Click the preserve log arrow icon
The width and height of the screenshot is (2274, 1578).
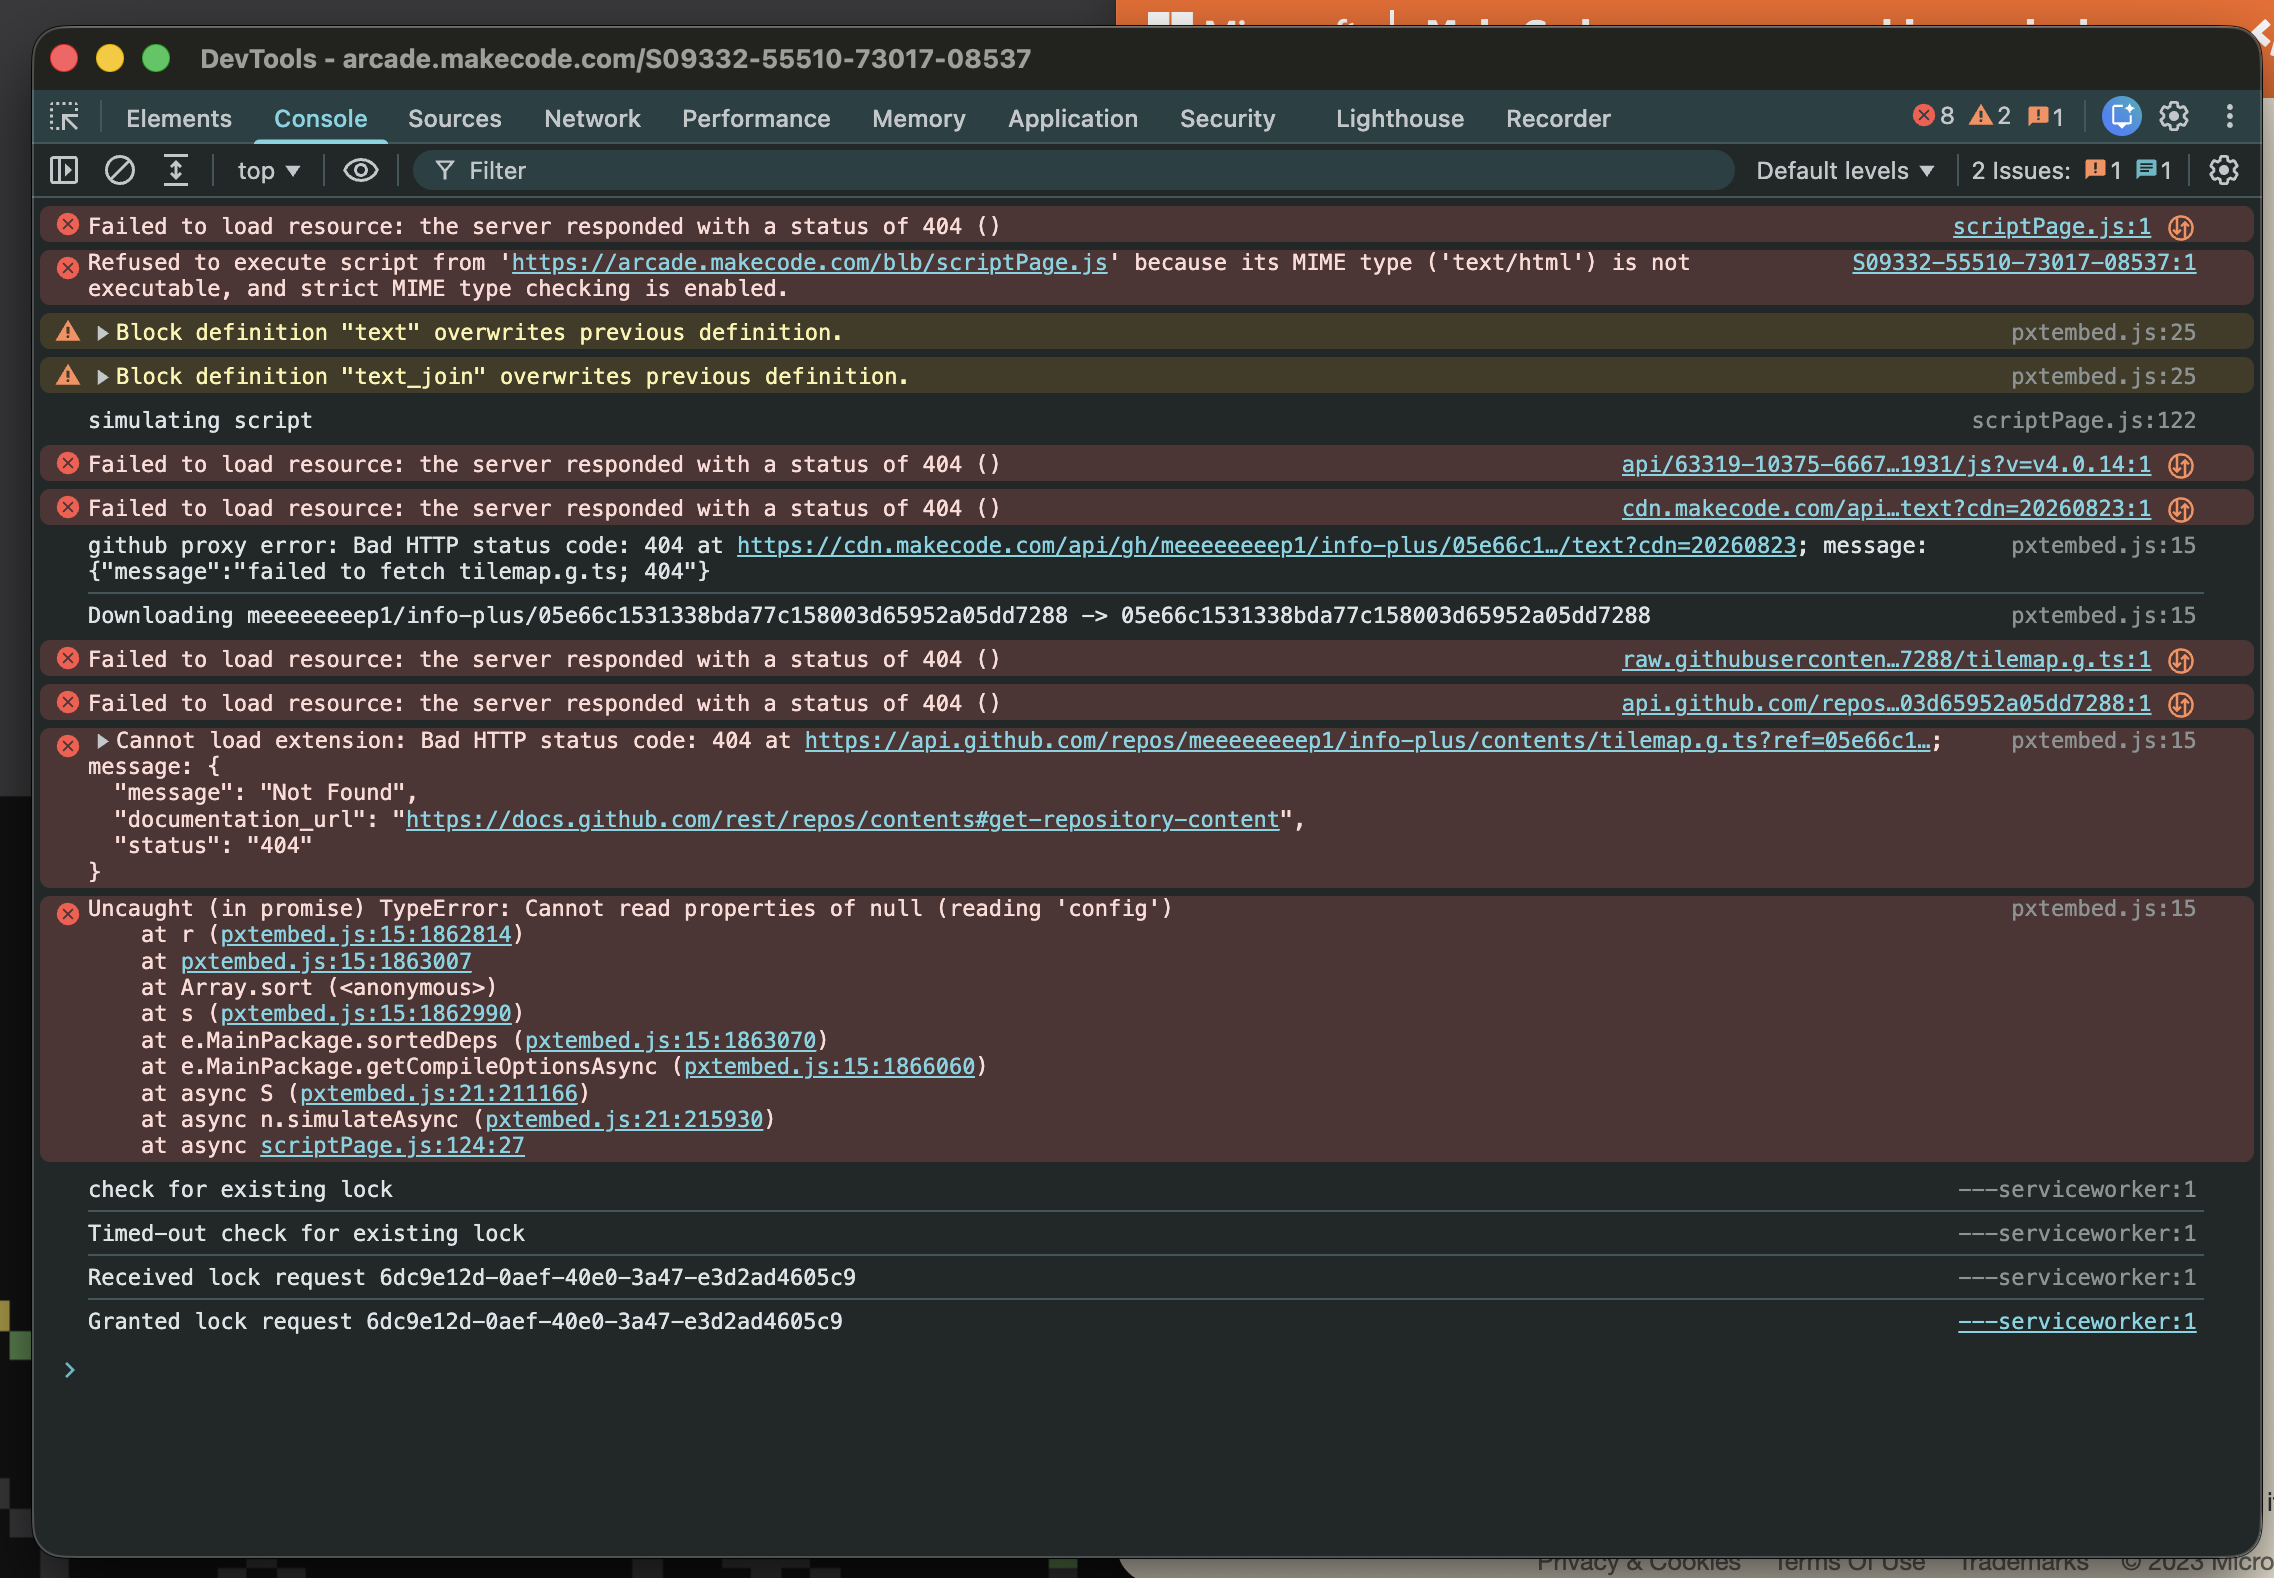176,170
